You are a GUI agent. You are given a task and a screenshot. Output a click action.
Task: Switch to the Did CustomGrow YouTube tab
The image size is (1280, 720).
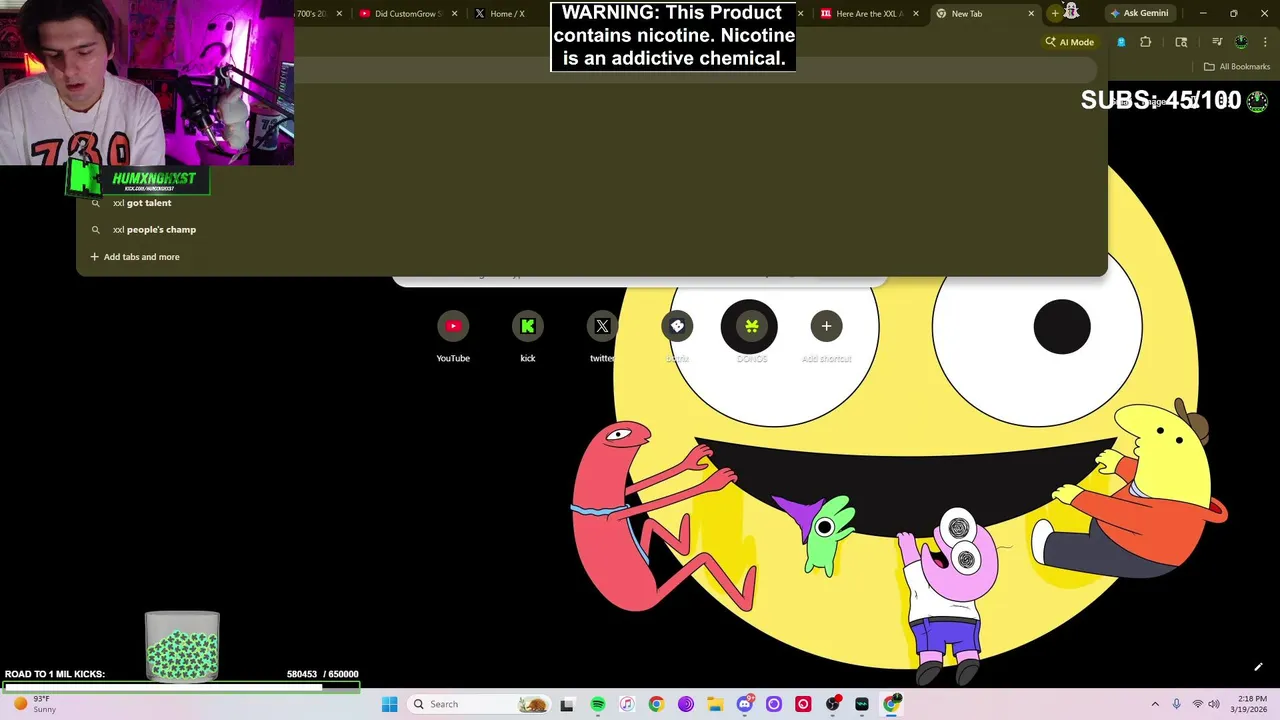pyautogui.click(x=406, y=13)
